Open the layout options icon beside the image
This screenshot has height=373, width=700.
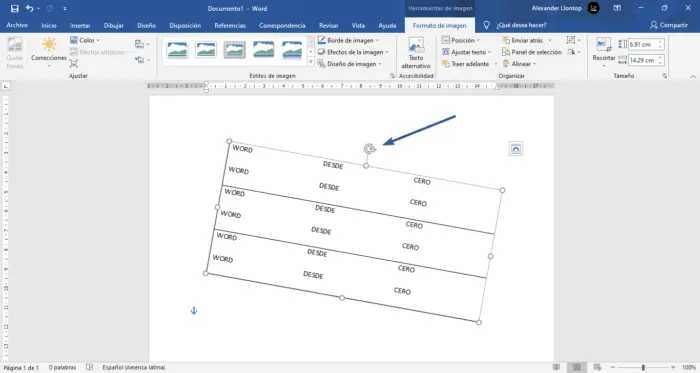[516, 149]
